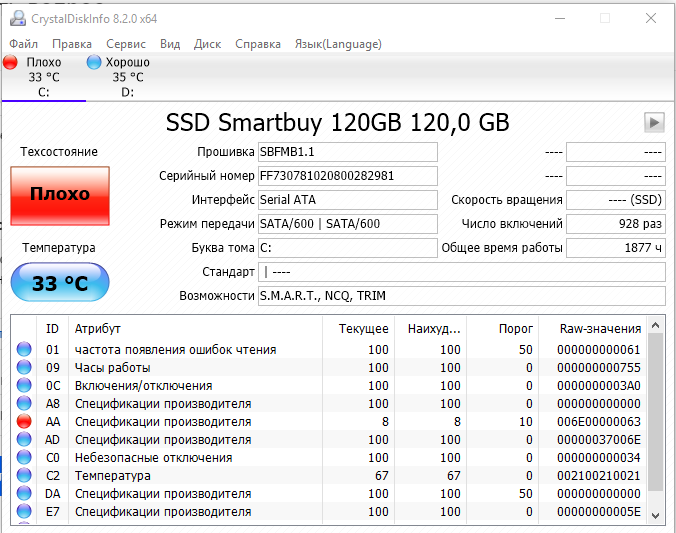Screen dimensions: 676x533
Task: Click the red Плохо health status button
Action: 60,196
